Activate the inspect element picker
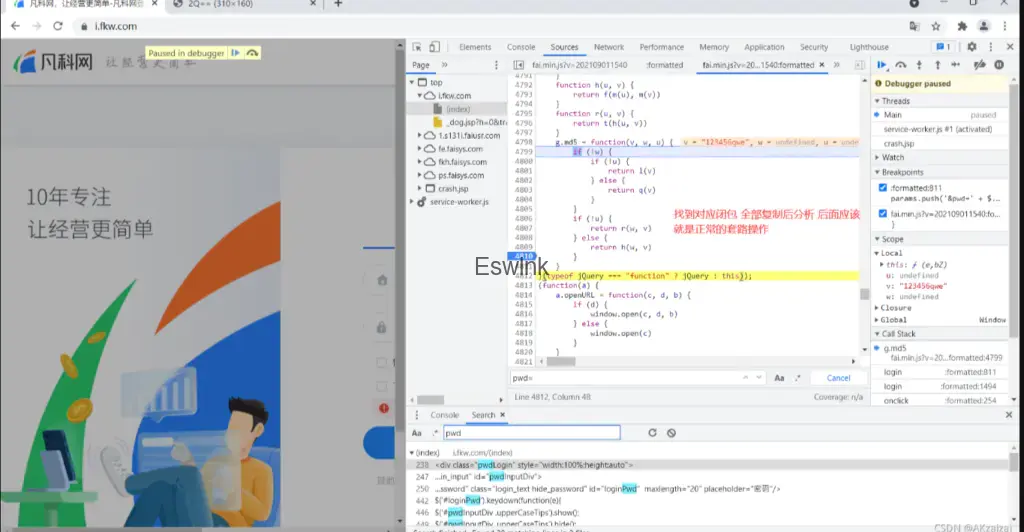 pos(416,47)
